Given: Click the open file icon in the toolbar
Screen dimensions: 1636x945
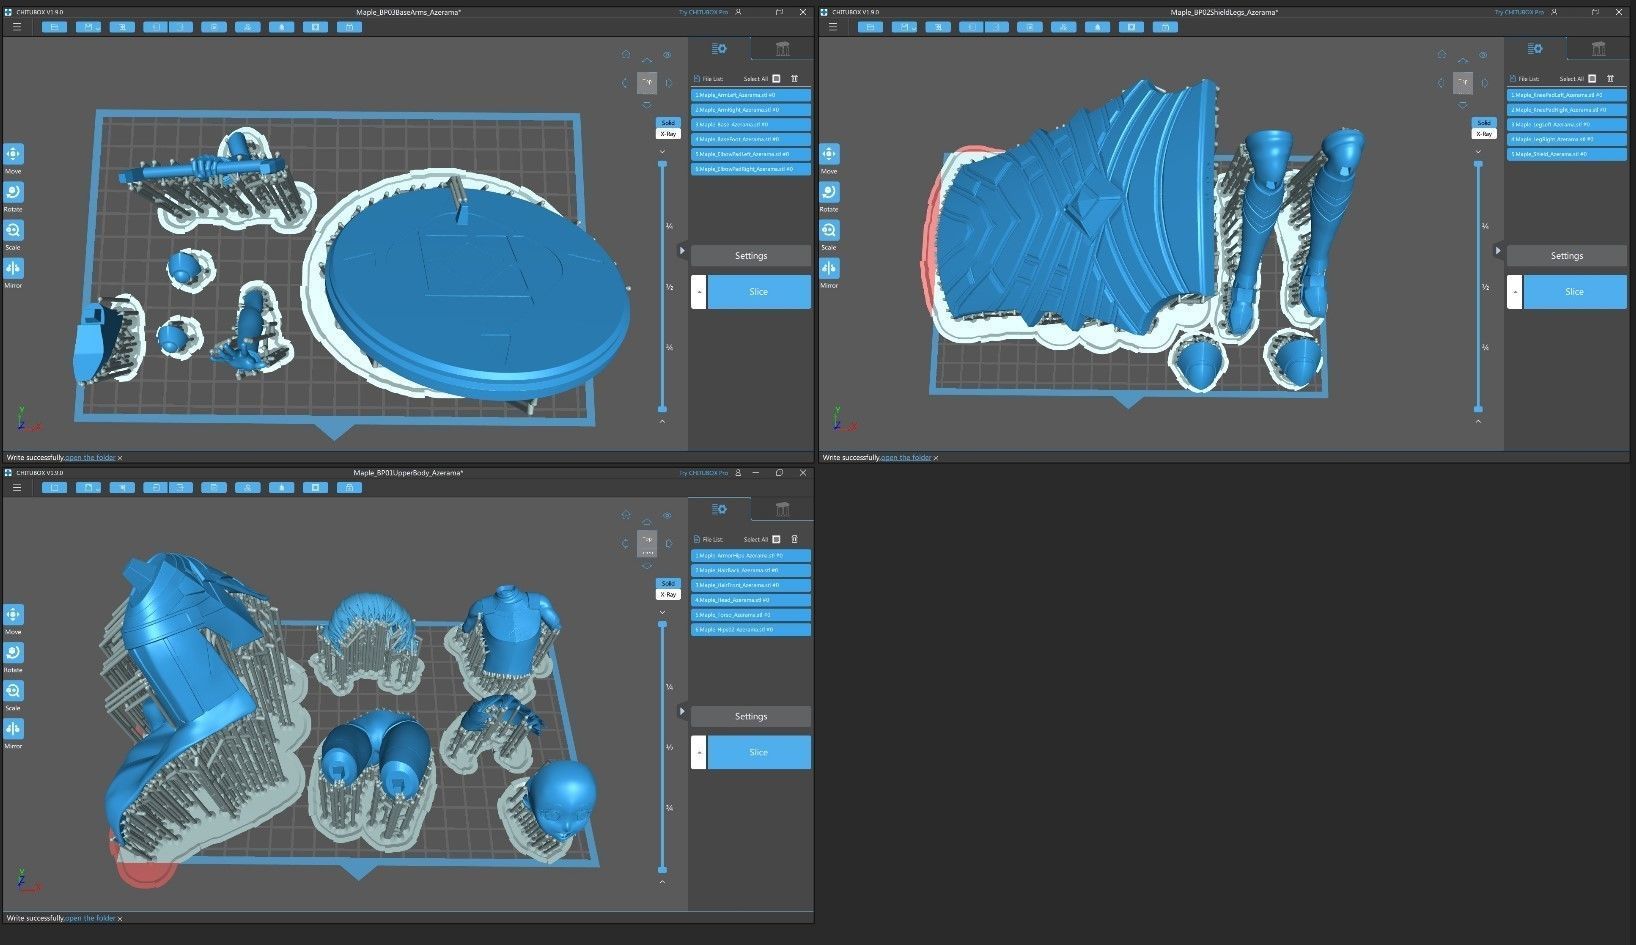Looking at the screenshot, I should [x=55, y=27].
